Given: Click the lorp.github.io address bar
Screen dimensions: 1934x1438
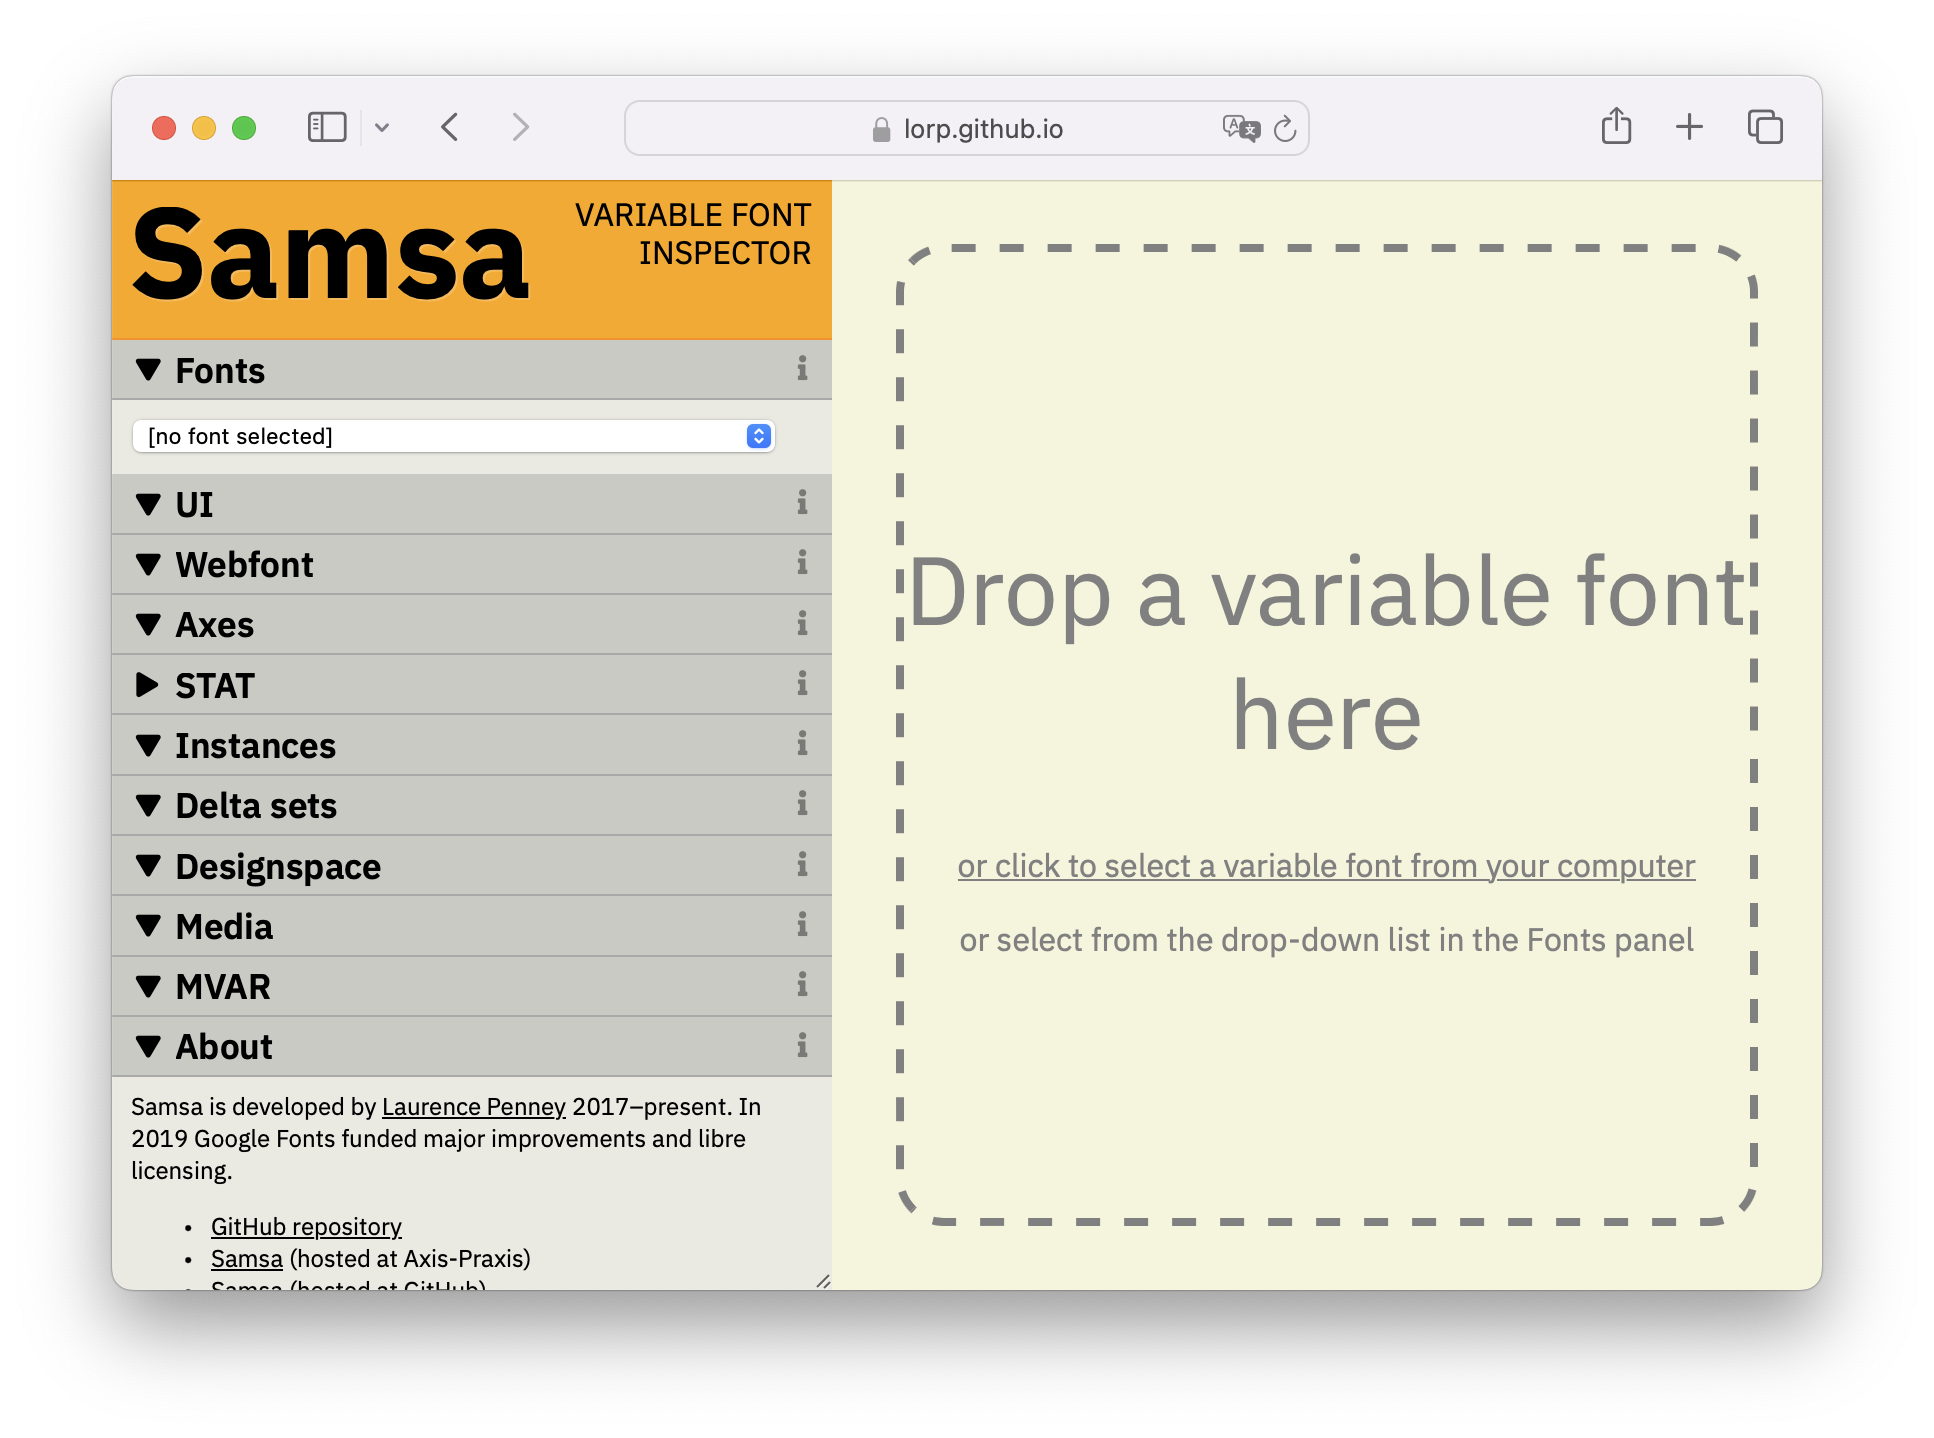Looking at the screenshot, I should click(982, 129).
